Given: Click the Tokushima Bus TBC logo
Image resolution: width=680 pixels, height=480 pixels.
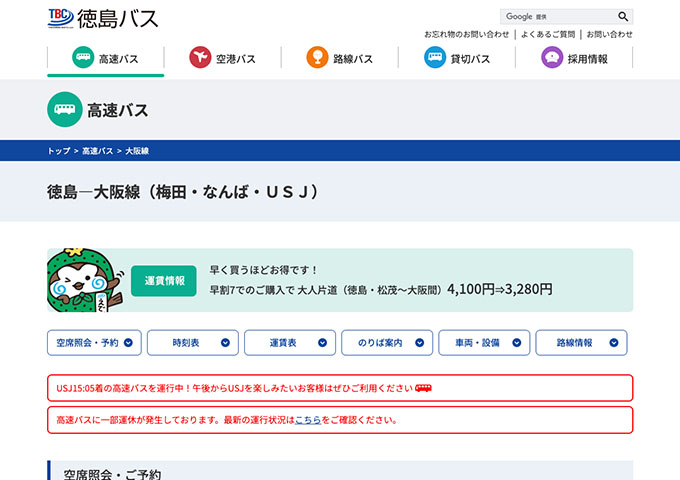Looking at the screenshot, I should (103, 18).
